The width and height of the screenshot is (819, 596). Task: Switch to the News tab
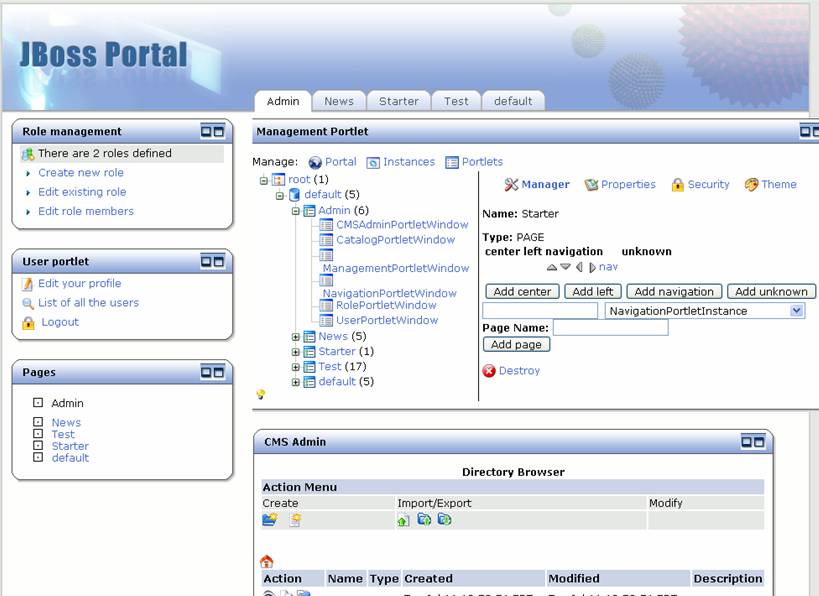click(339, 101)
